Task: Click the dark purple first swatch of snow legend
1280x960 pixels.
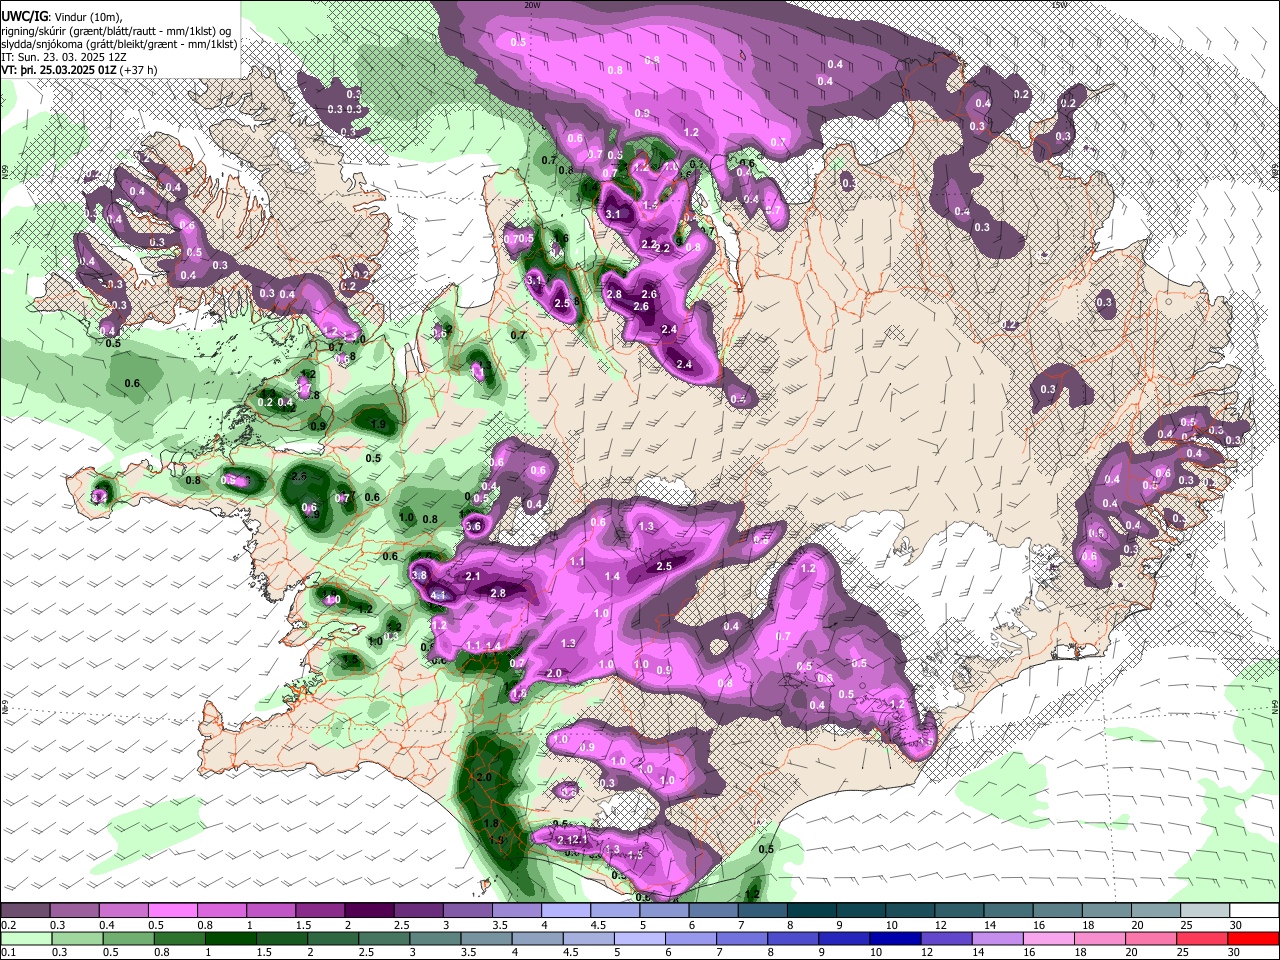Action: pos(26,909)
